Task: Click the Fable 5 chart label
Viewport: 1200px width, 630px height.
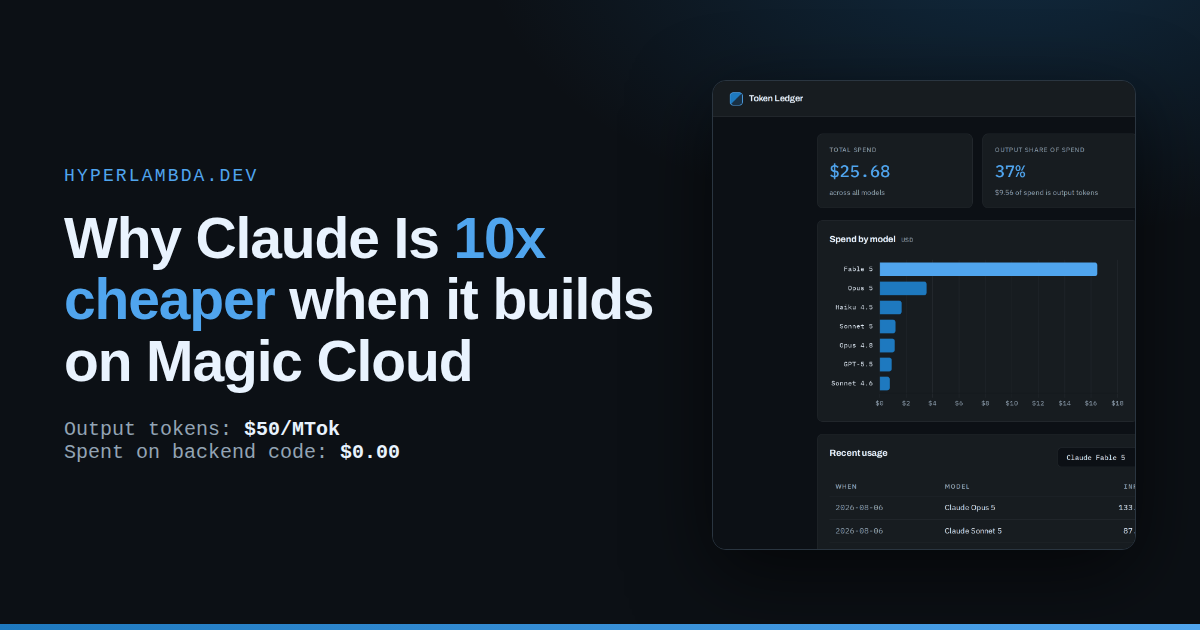Action: 858,269
